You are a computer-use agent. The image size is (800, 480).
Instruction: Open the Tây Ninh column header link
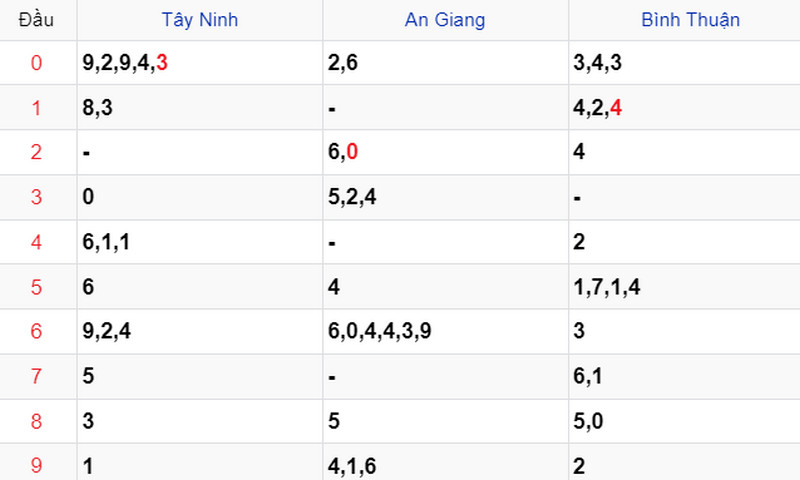coord(199,20)
